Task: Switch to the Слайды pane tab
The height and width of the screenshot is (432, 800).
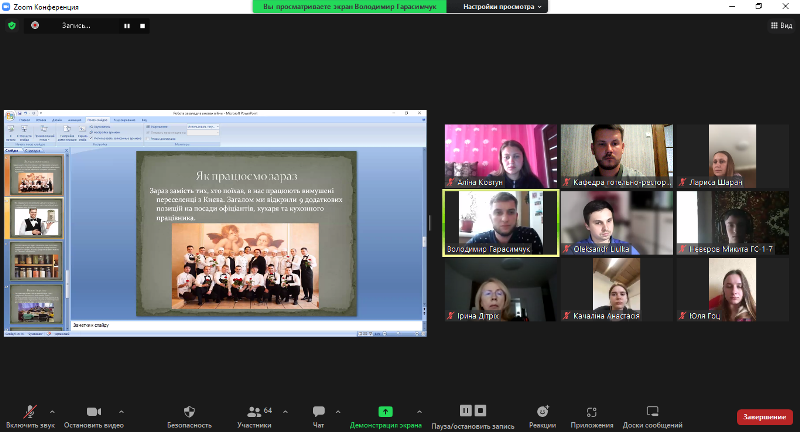Action: [12, 150]
